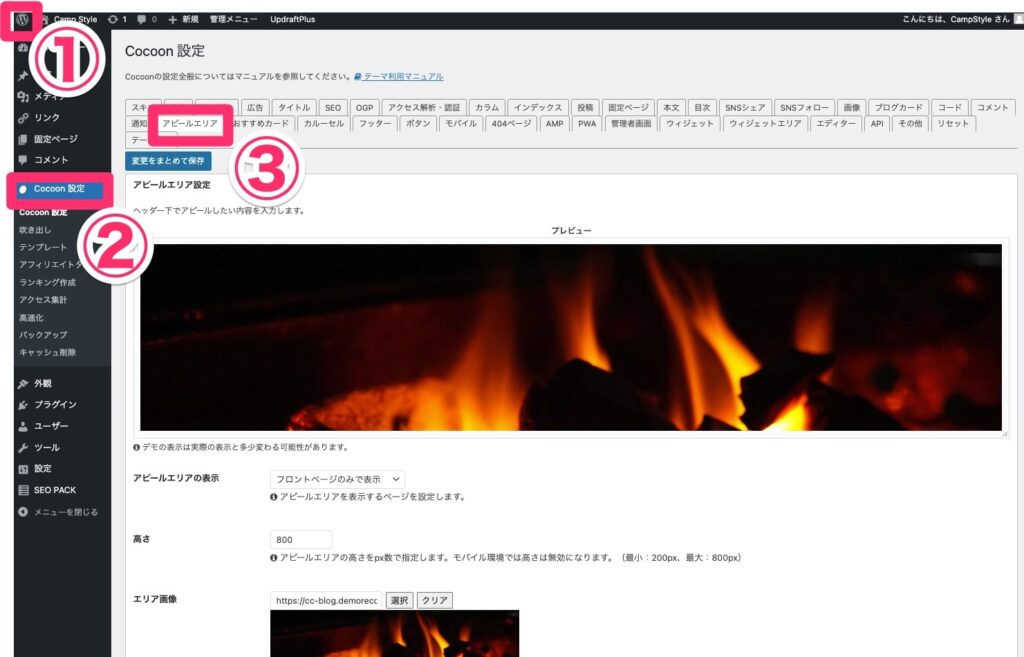Open the comments bubble in admin bar
The height and width of the screenshot is (657, 1024).
(141, 20)
